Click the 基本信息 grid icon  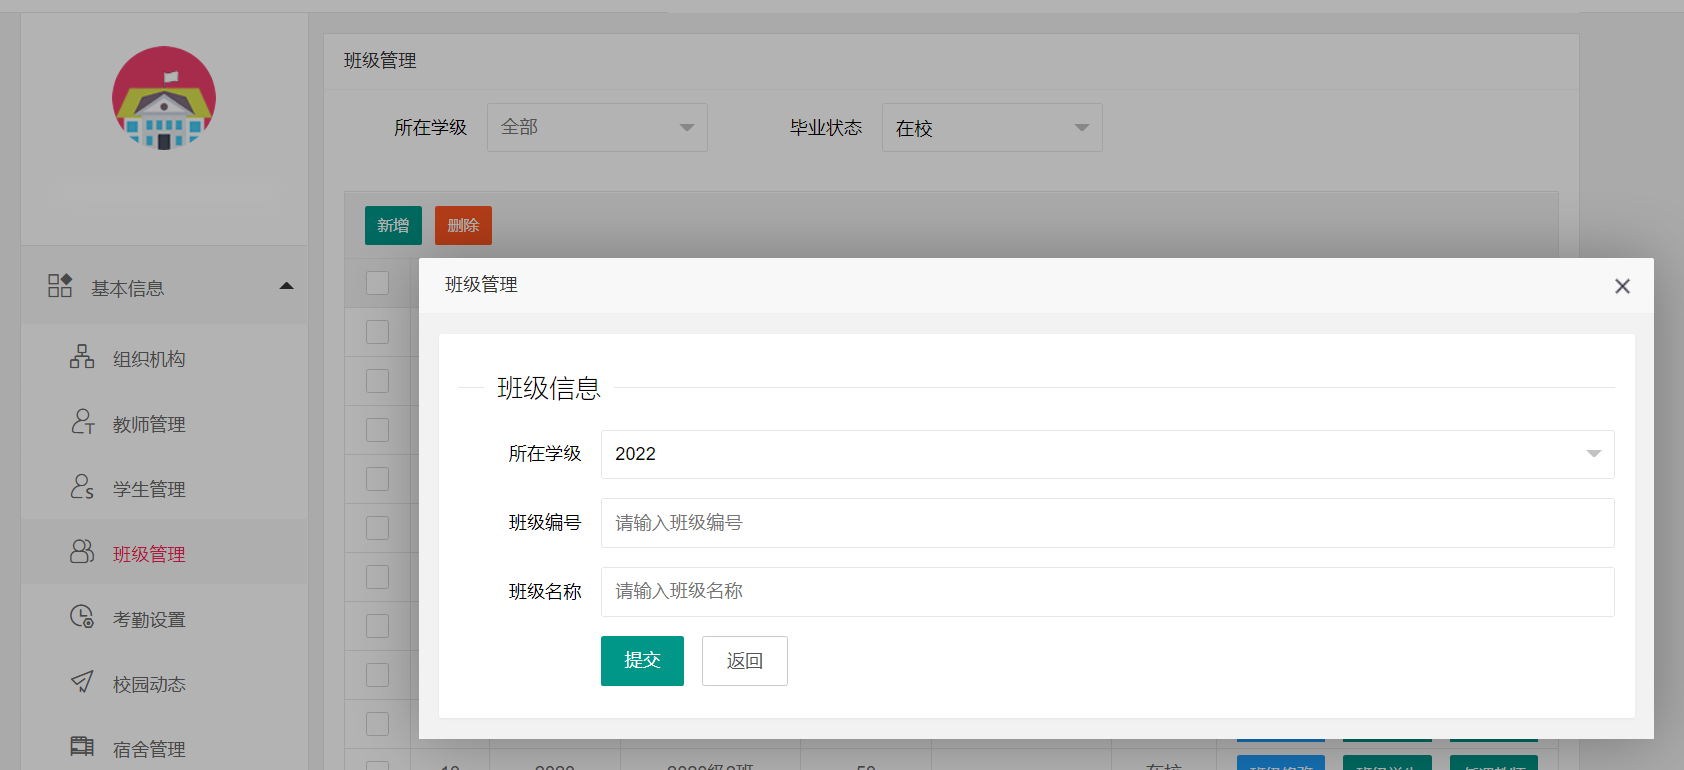pos(60,286)
